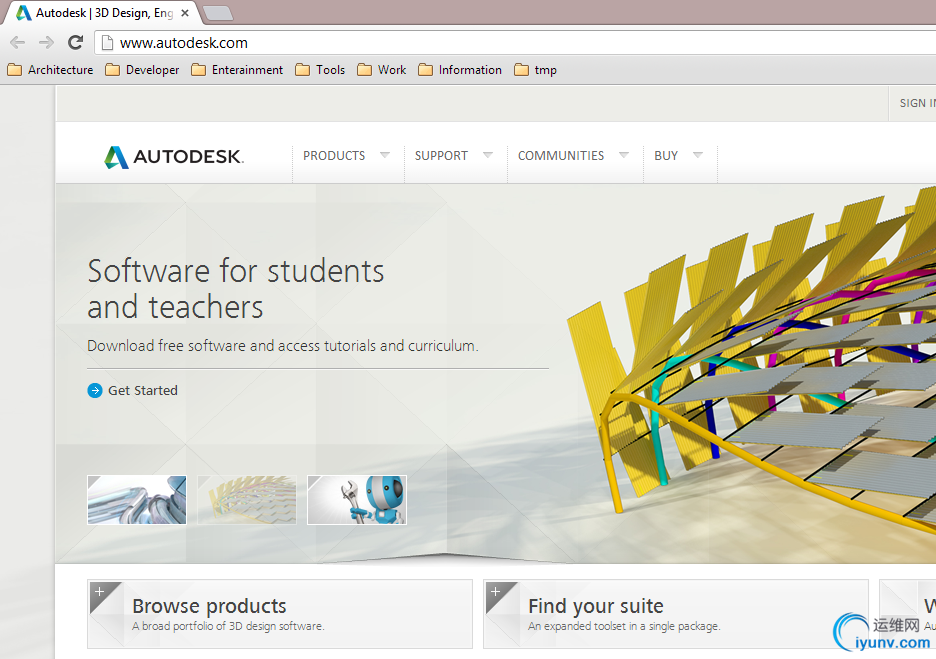Open the Enterainment bookmarks folder
This screenshot has height=659, width=936.
click(x=237, y=70)
